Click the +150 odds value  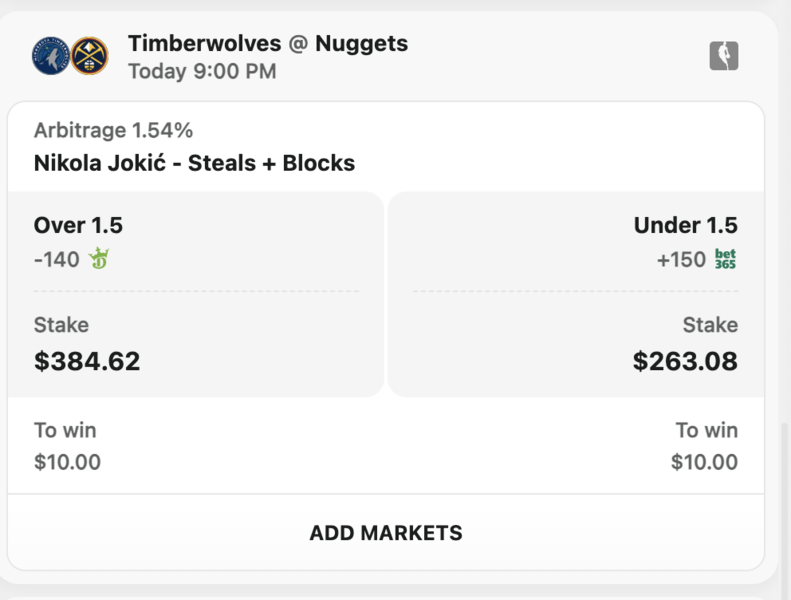(681, 260)
